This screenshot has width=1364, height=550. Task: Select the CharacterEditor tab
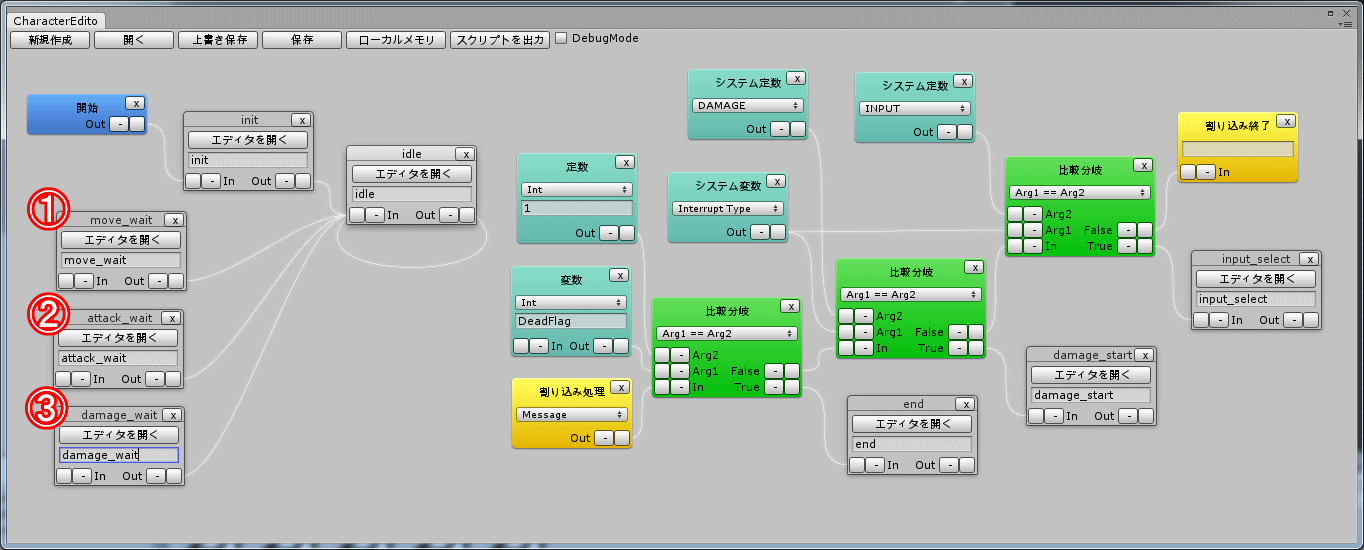(x=57, y=20)
